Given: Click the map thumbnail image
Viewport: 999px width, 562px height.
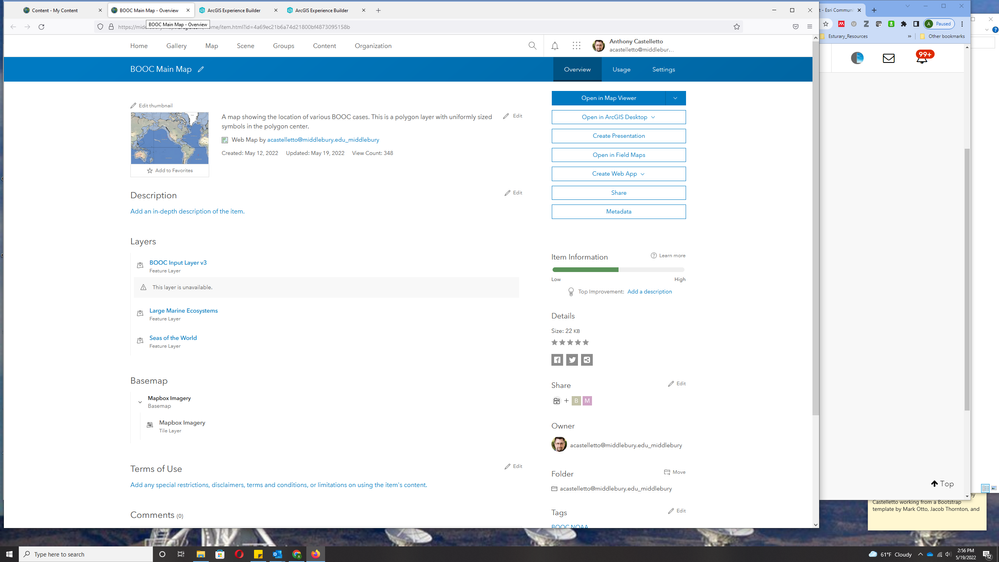Looking at the screenshot, I should pyautogui.click(x=169, y=138).
